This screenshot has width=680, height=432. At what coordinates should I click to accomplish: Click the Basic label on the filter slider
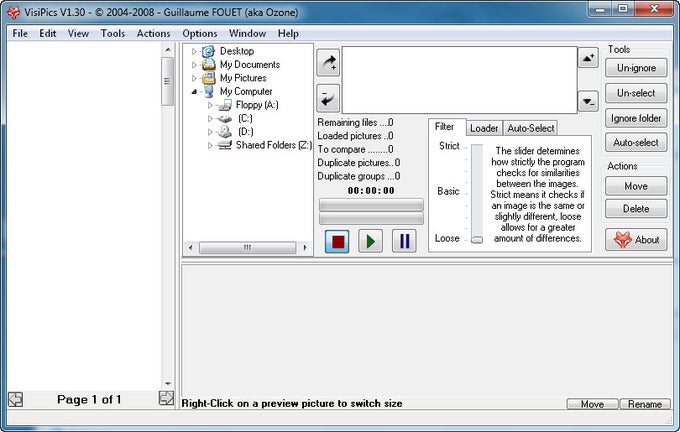pyautogui.click(x=448, y=191)
